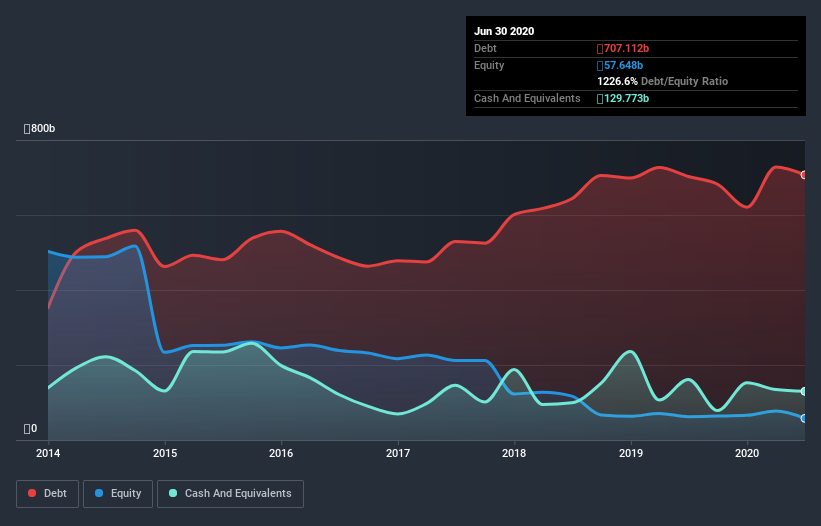This screenshot has width=821, height=526.
Task: Click the blue Equity endpoint marker
Action: (x=804, y=419)
